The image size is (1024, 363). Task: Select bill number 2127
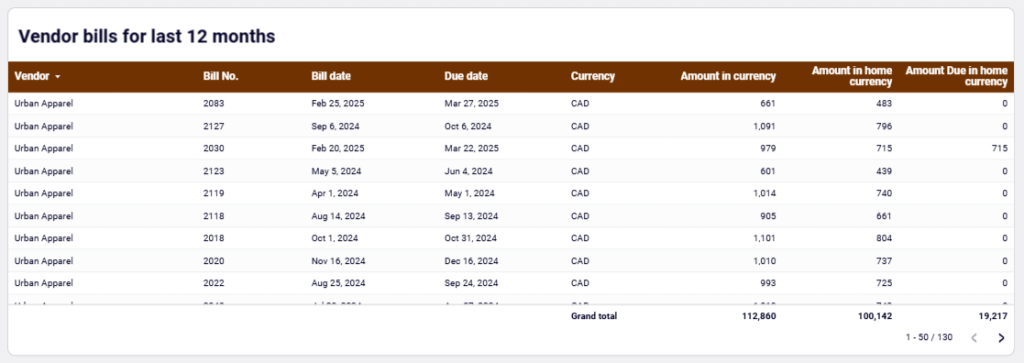tap(214, 126)
